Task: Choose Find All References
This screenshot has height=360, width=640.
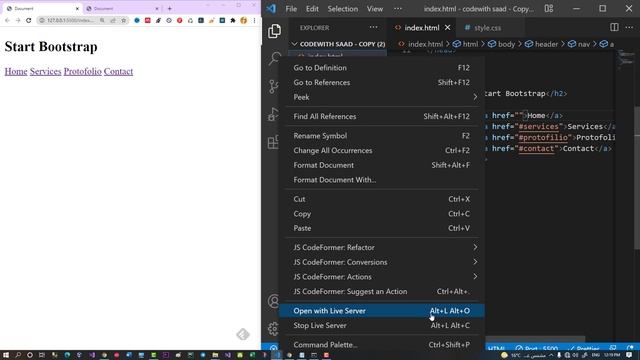Action: tap(382, 116)
